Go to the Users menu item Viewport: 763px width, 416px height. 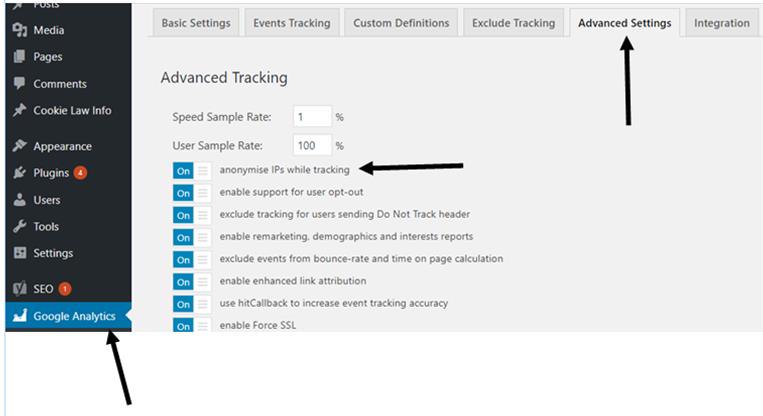click(x=68, y=199)
